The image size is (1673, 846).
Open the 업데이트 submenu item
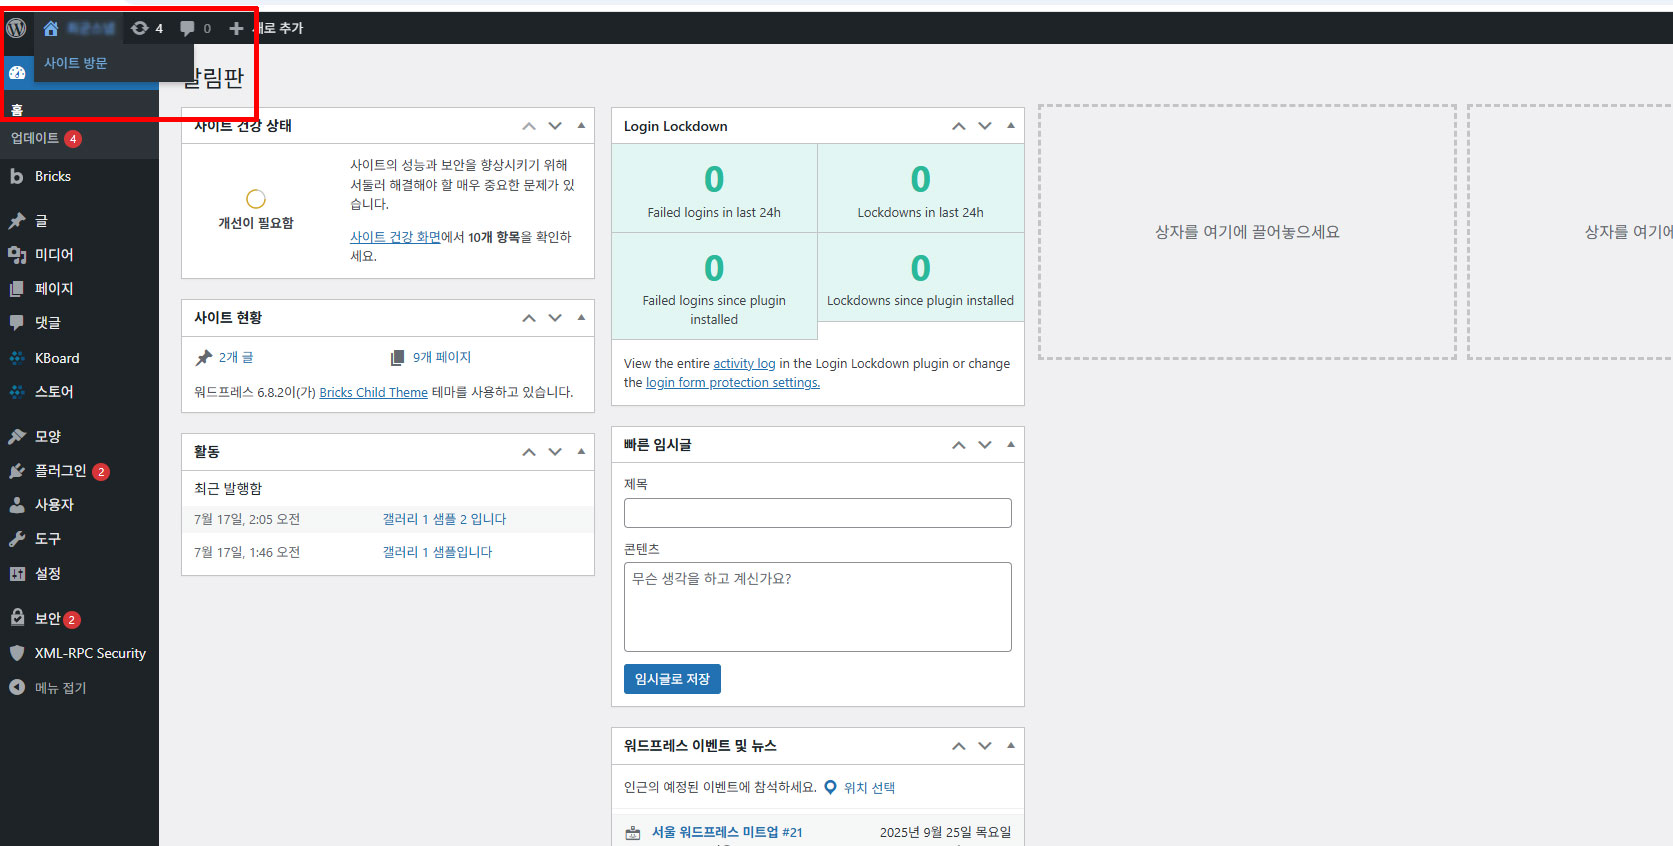(x=35, y=139)
